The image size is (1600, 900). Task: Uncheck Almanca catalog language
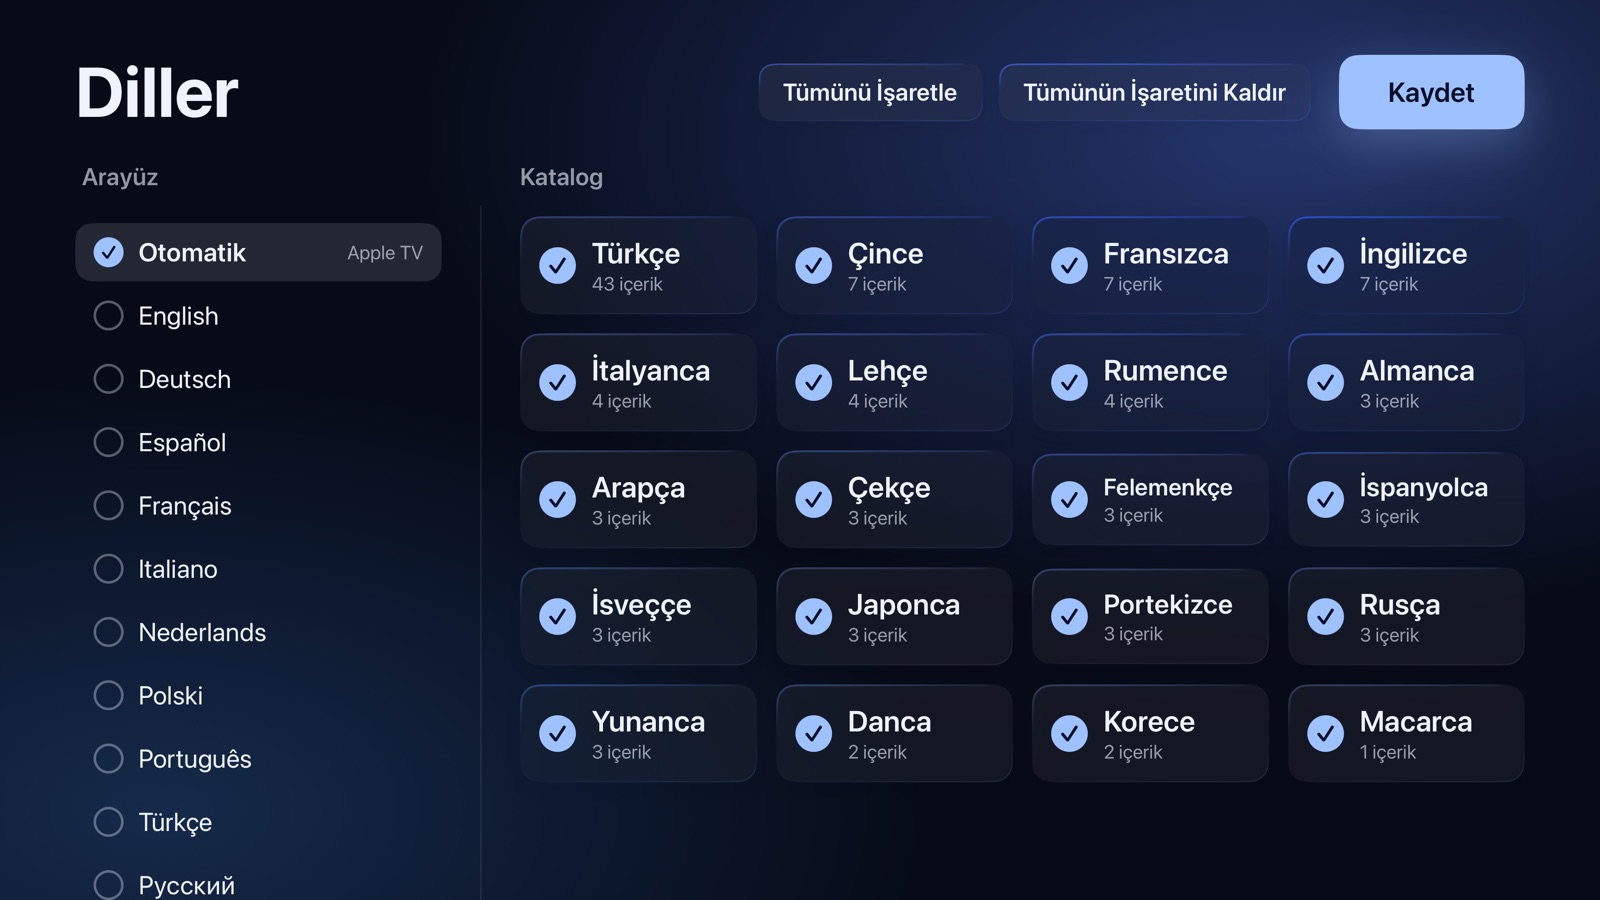[1406, 383]
